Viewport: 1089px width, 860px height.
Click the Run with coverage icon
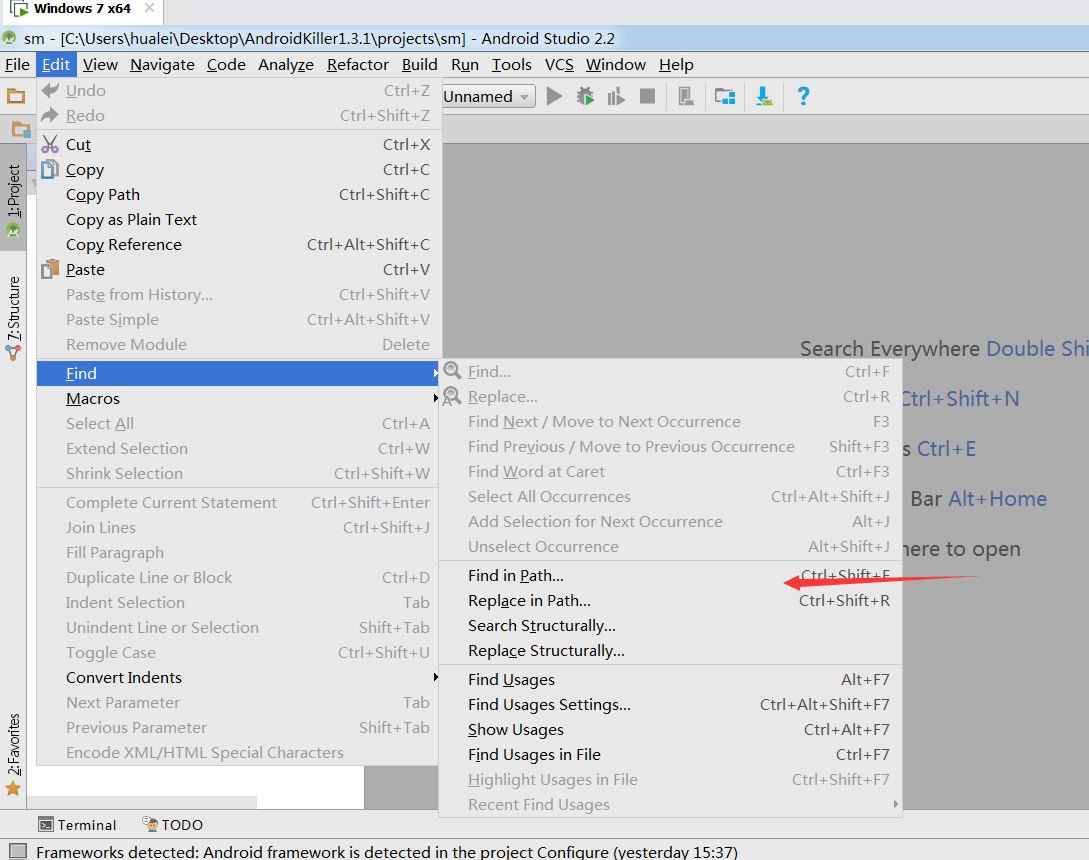click(x=616, y=96)
